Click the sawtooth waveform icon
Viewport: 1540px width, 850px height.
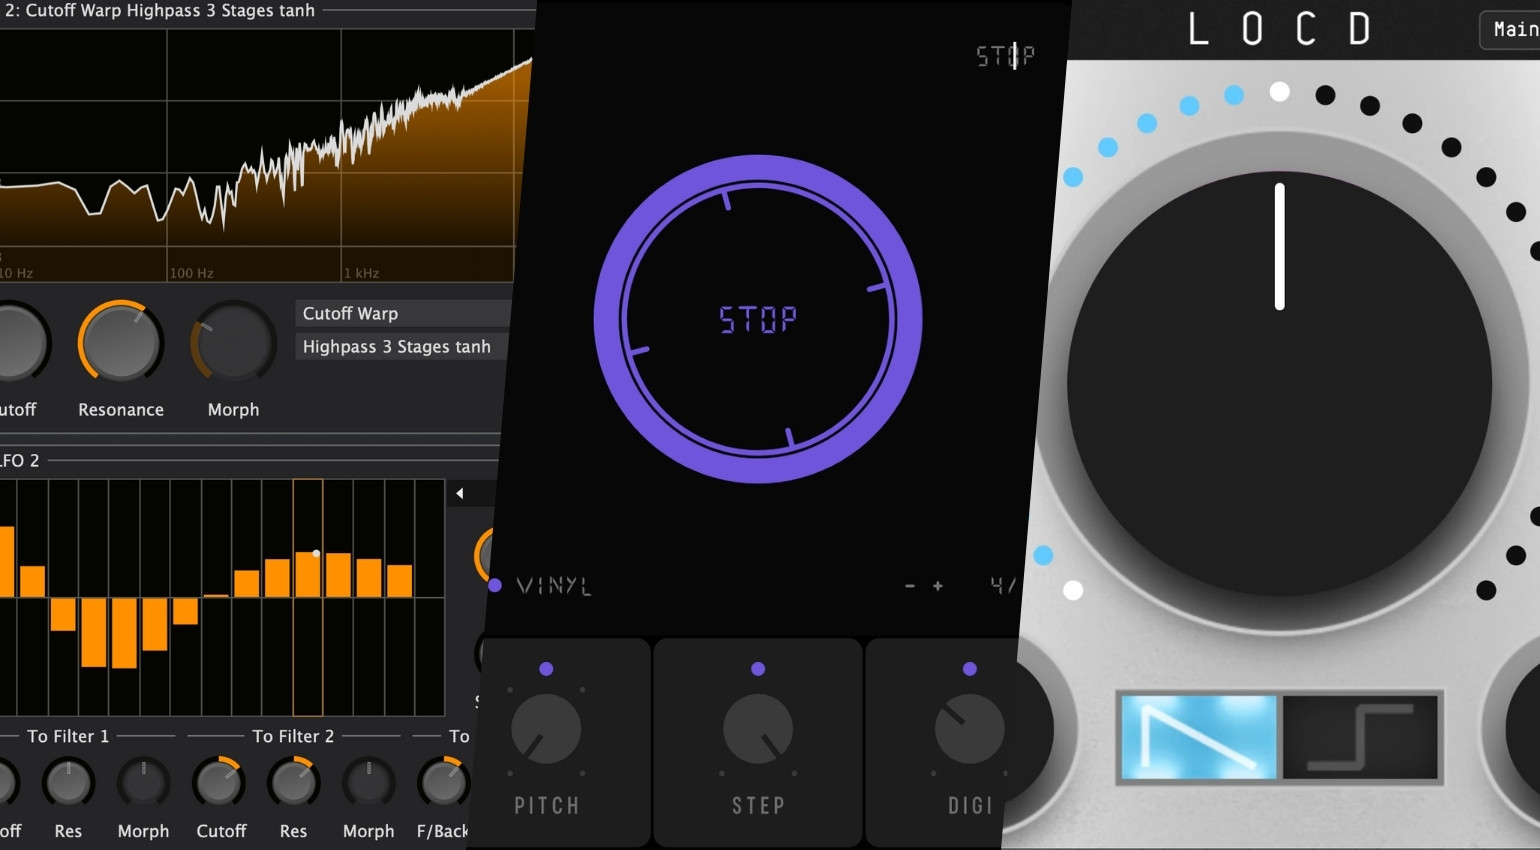(x=1198, y=737)
